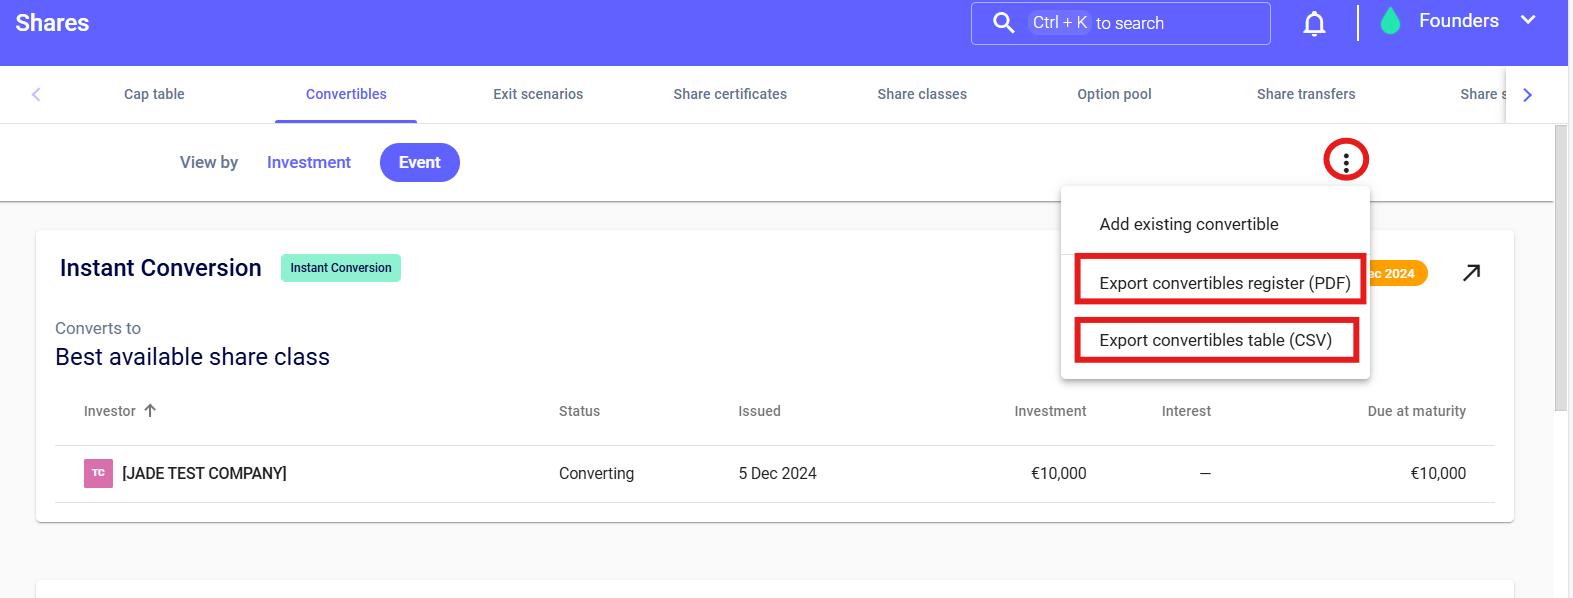Select Export convertibles register (PDF)
The width and height of the screenshot is (1573, 598).
1224,283
